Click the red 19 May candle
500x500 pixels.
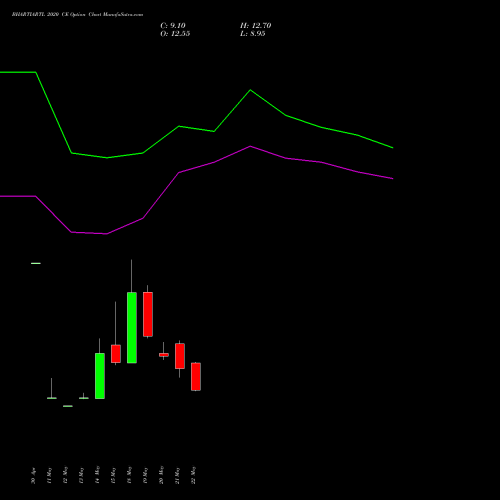[148, 314]
